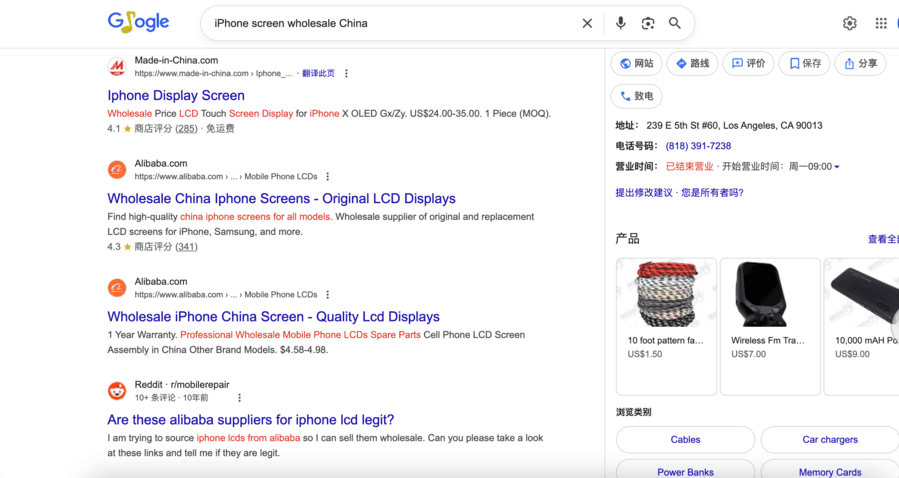899x478 pixels.
Task: Click Reddit favicon icon
Action: tap(117, 391)
